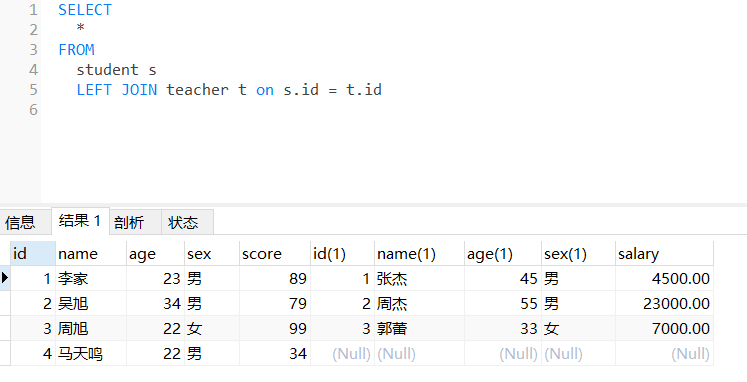This screenshot has height=382, width=747.
Task: Select the (Null) name(1) cell
Action: [419, 353]
